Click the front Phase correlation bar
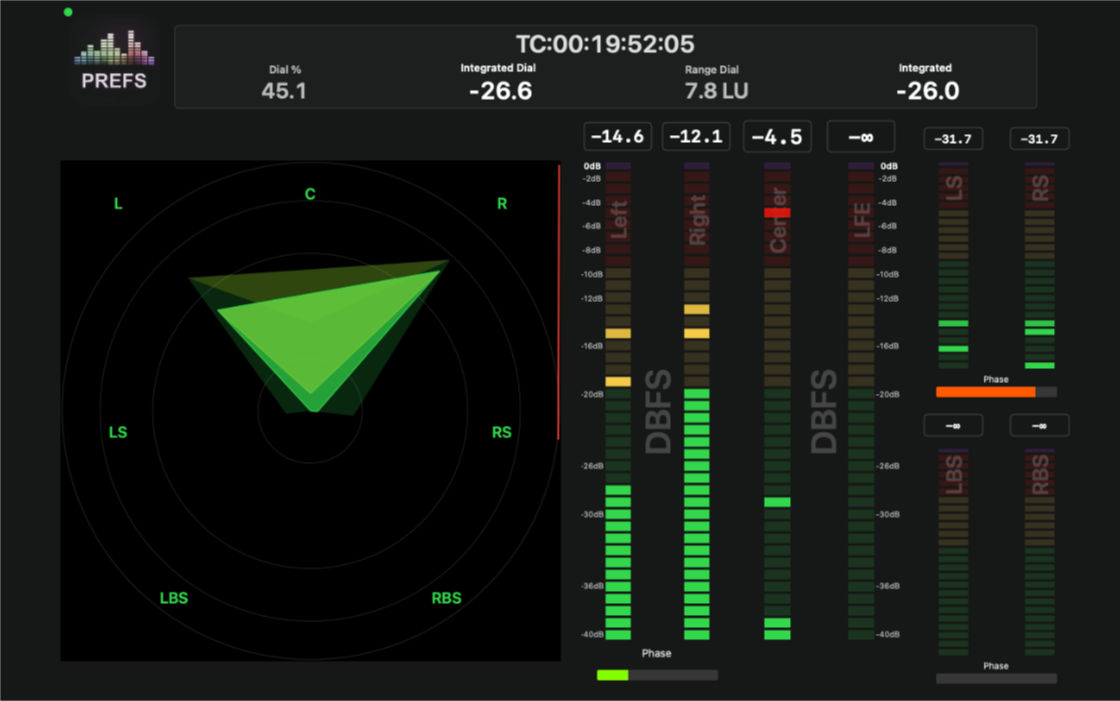This screenshot has width=1120, height=701. [x=656, y=674]
